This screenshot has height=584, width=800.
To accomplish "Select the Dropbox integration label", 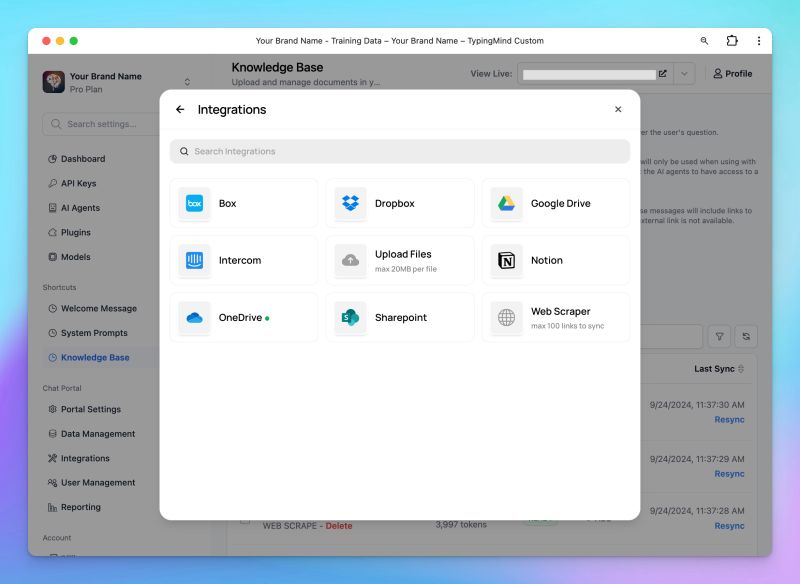I will click(394, 204).
